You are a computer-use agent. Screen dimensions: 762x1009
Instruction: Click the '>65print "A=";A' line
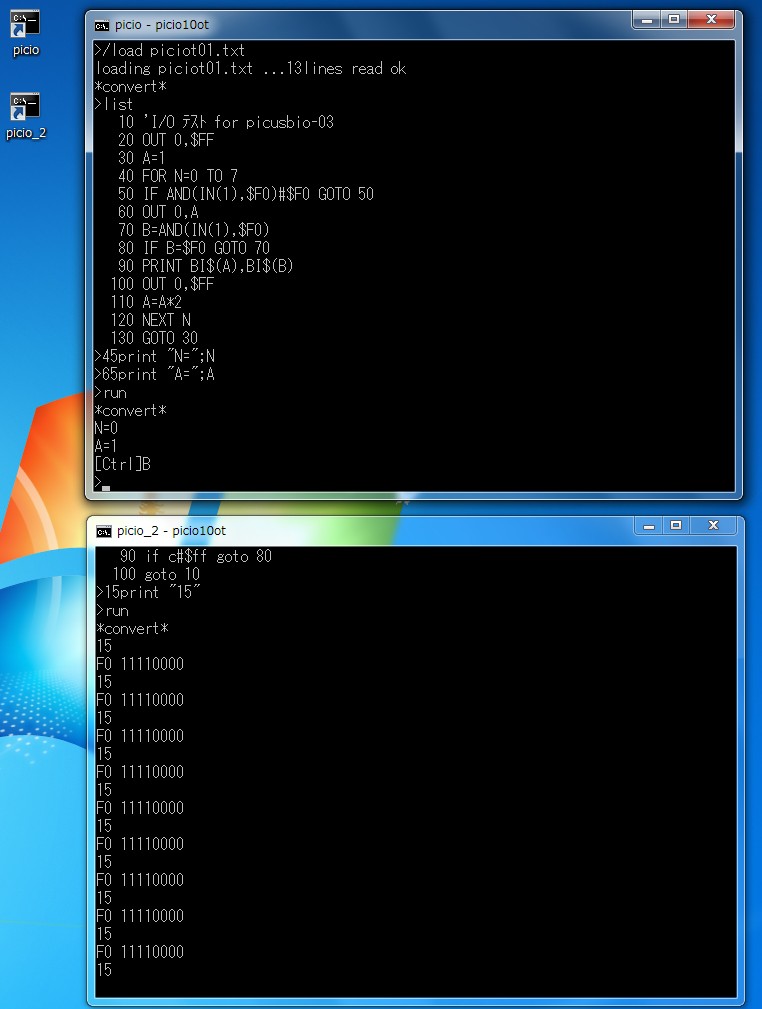154,375
